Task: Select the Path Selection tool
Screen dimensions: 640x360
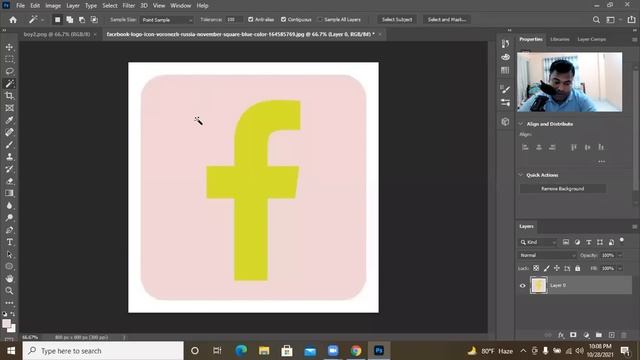Action: (x=9, y=254)
